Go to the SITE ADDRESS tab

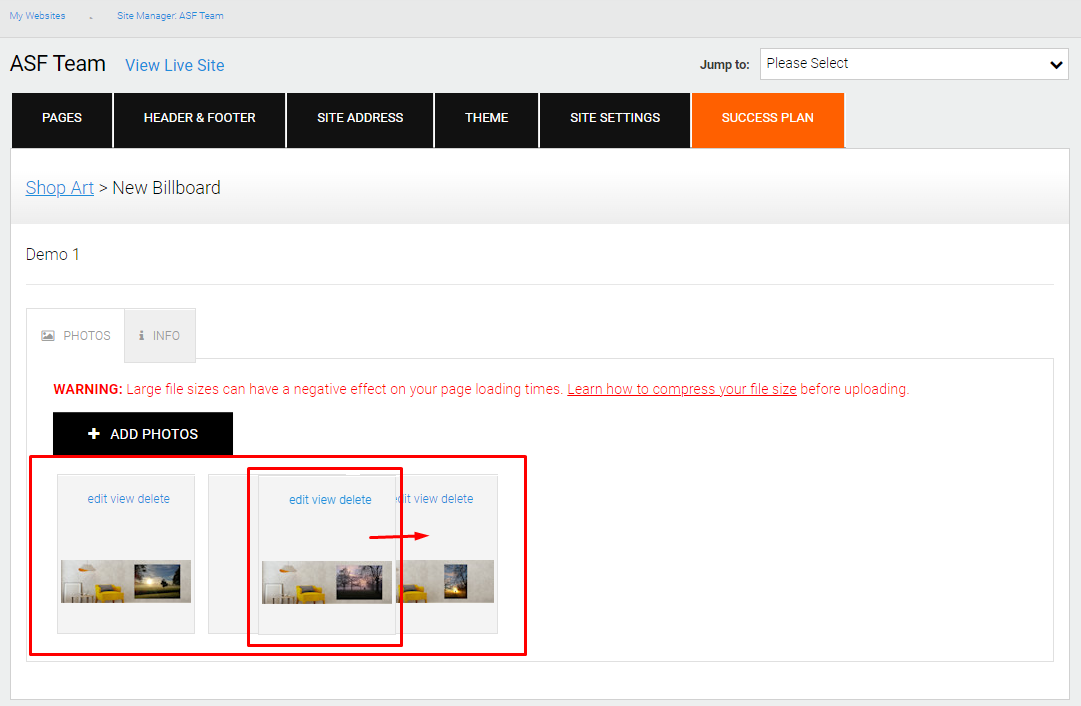pyautogui.click(x=360, y=120)
